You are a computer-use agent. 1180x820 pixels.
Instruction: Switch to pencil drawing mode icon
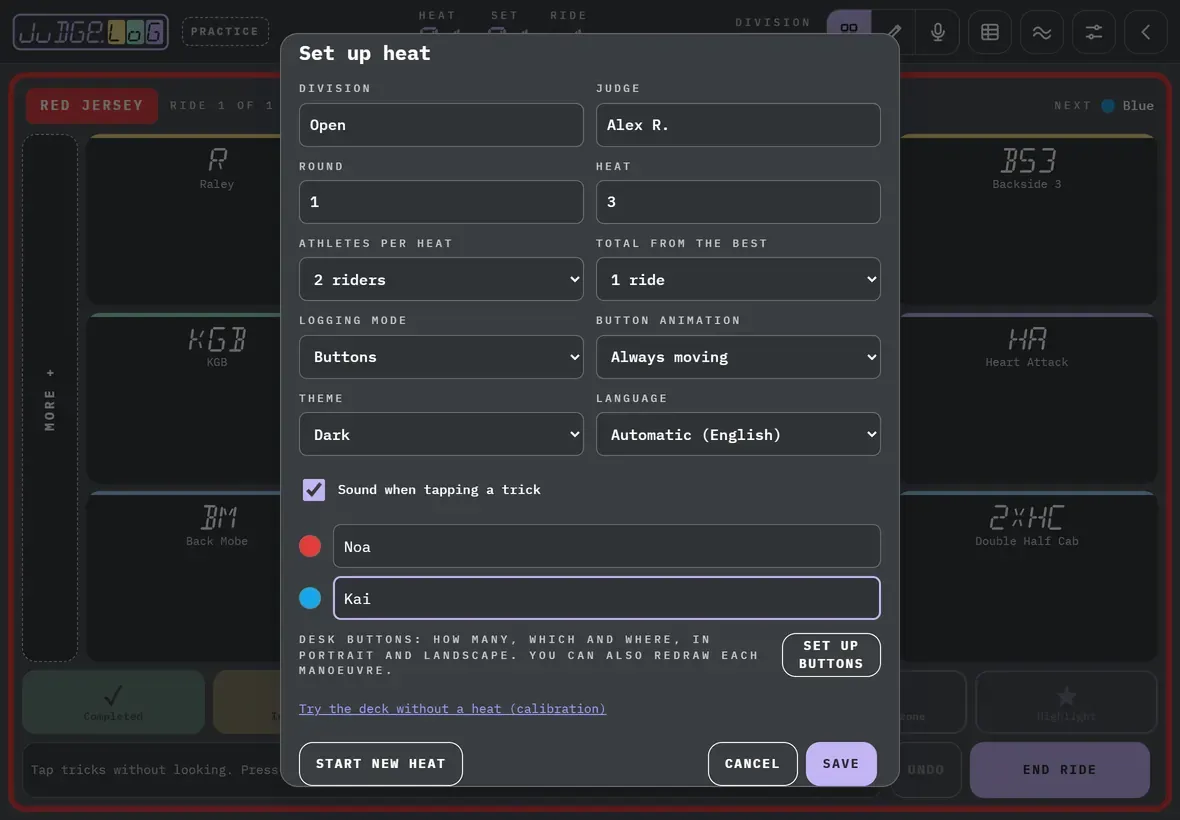pyautogui.click(x=894, y=32)
